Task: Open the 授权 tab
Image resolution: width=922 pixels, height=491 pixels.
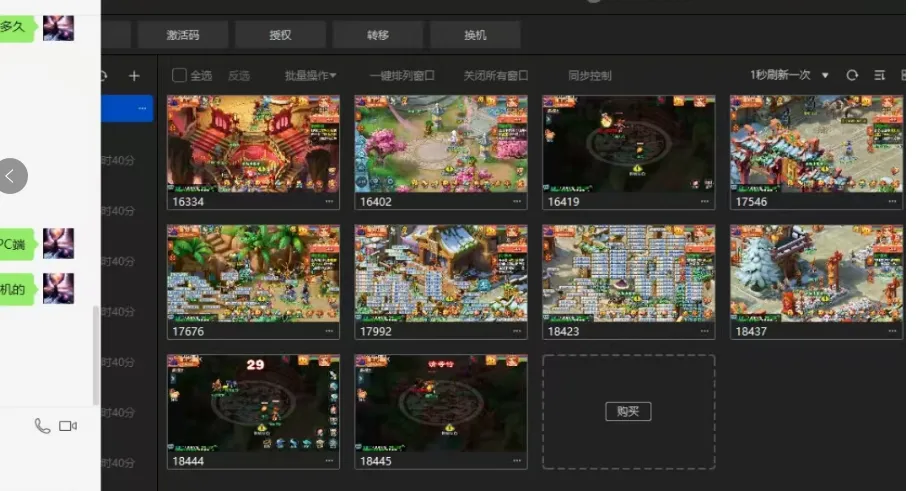Action: pos(280,35)
